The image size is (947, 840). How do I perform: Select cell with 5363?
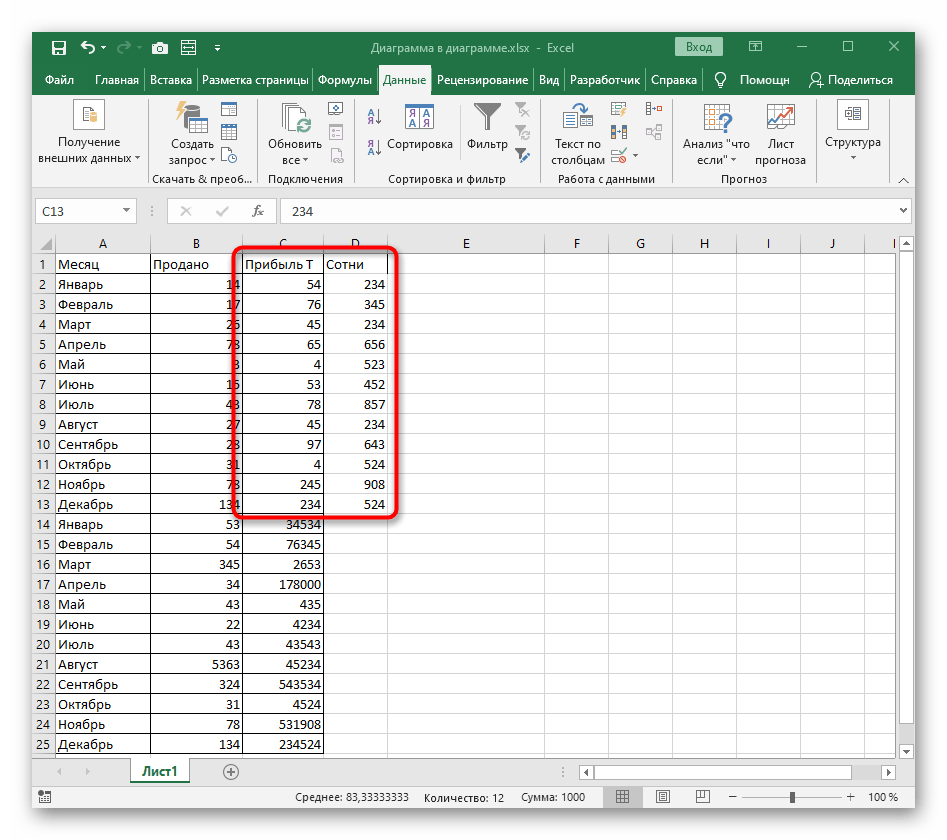click(x=196, y=664)
